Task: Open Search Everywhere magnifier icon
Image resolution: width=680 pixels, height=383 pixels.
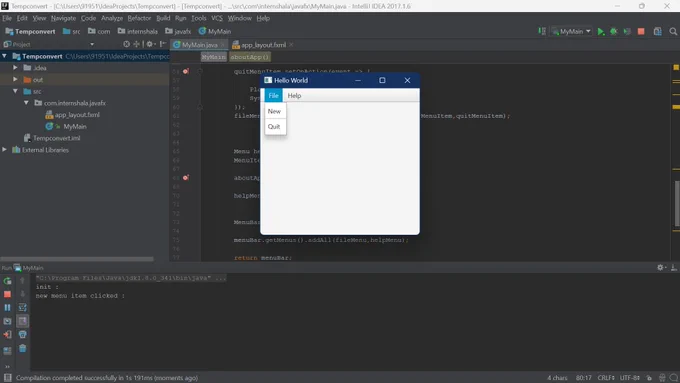Action: pyautogui.click(x=673, y=31)
